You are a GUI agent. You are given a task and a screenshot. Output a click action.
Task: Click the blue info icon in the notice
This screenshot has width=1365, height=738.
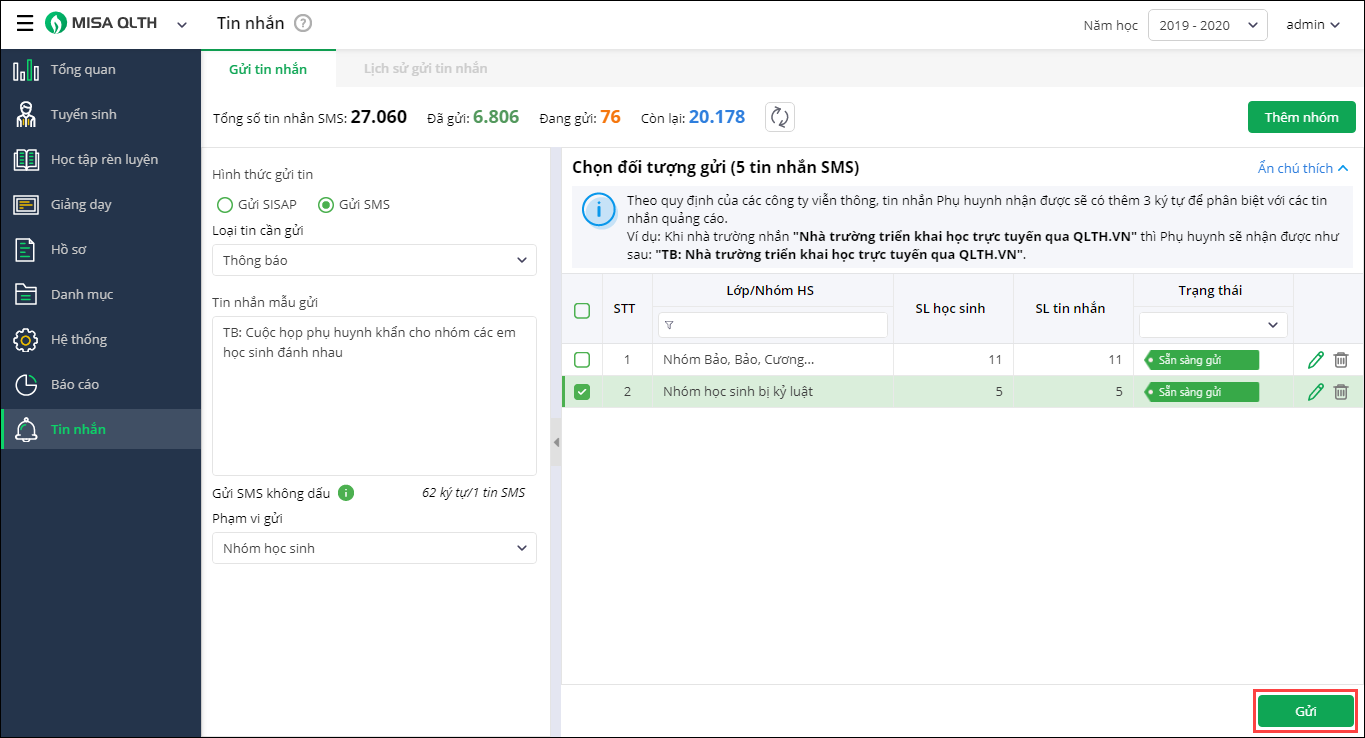coord(599,210)
